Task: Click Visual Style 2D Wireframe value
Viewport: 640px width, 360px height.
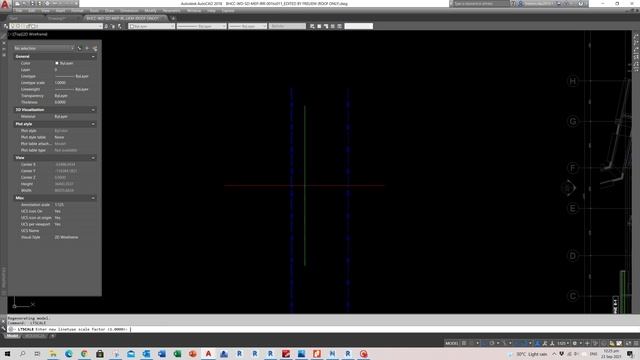Action: pyautogui.click(x=67, y=237)
